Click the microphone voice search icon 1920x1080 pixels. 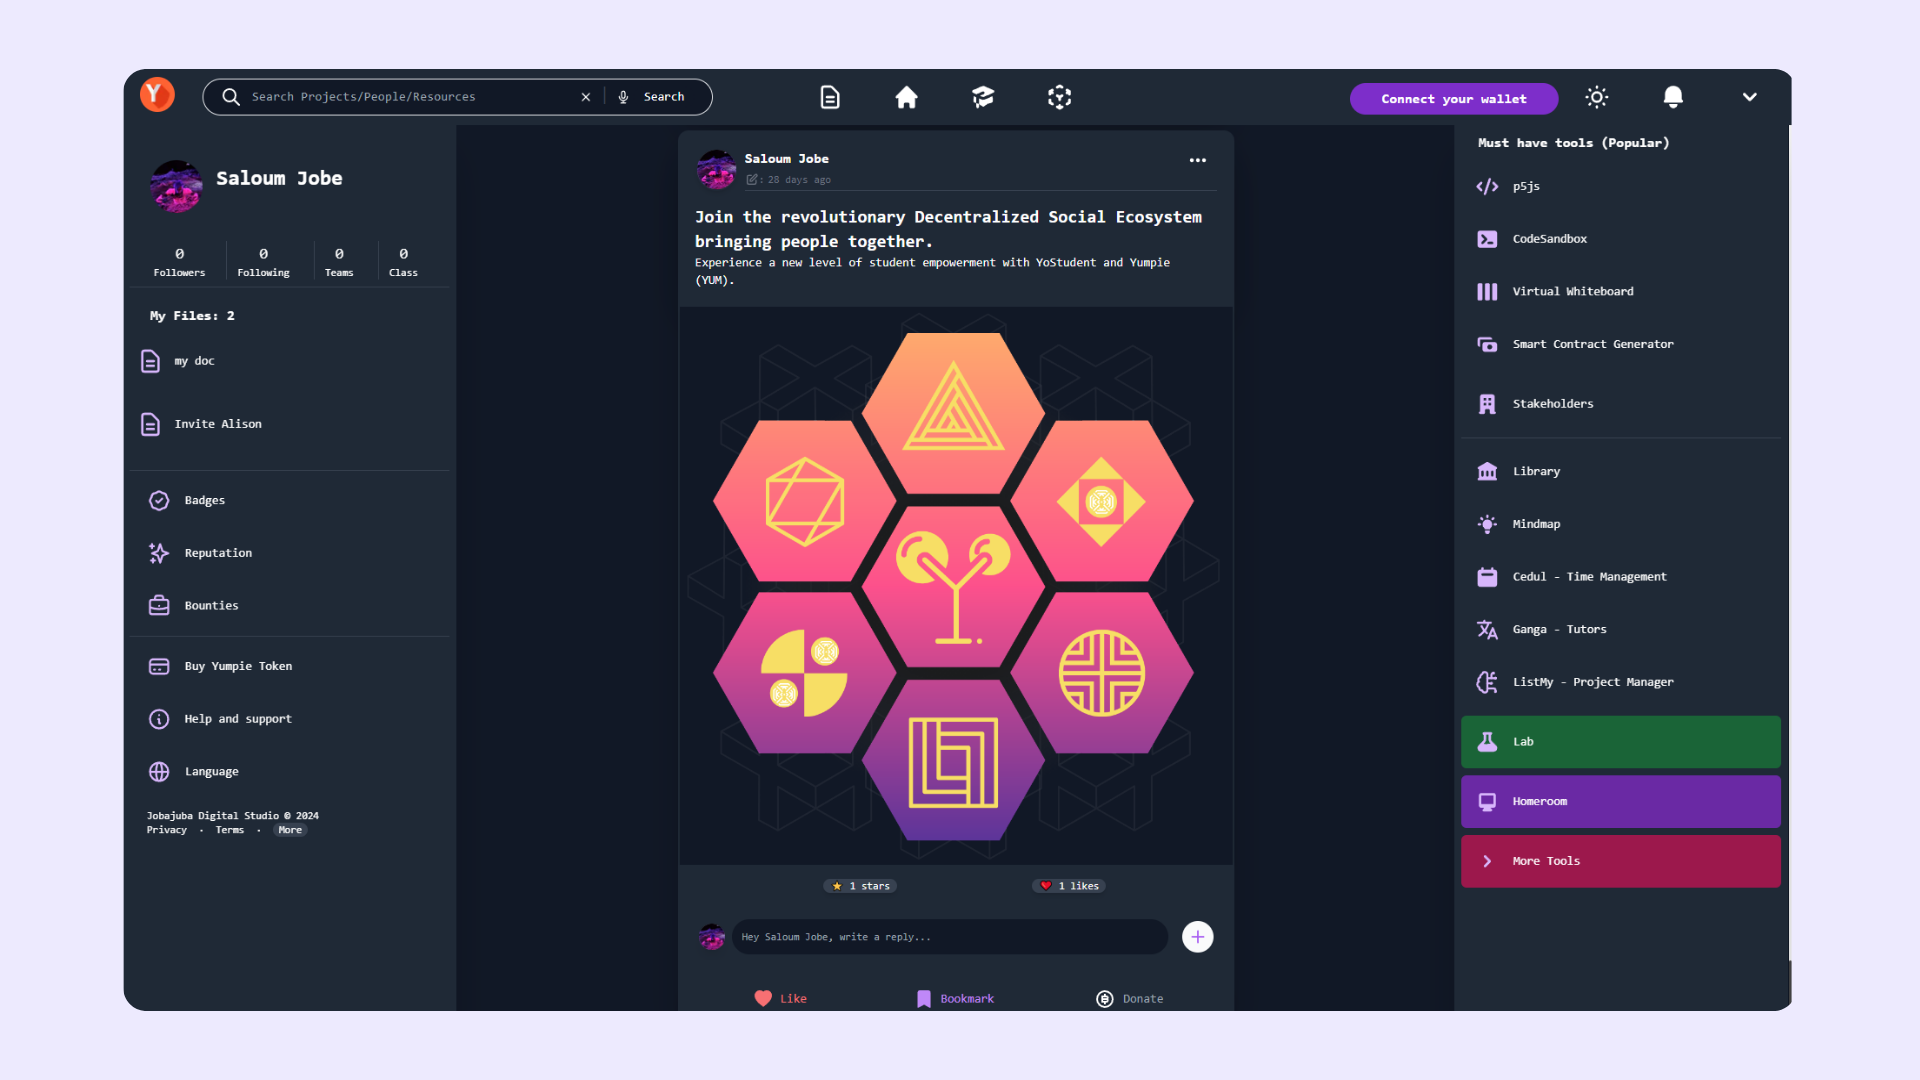tap(623, 97)
